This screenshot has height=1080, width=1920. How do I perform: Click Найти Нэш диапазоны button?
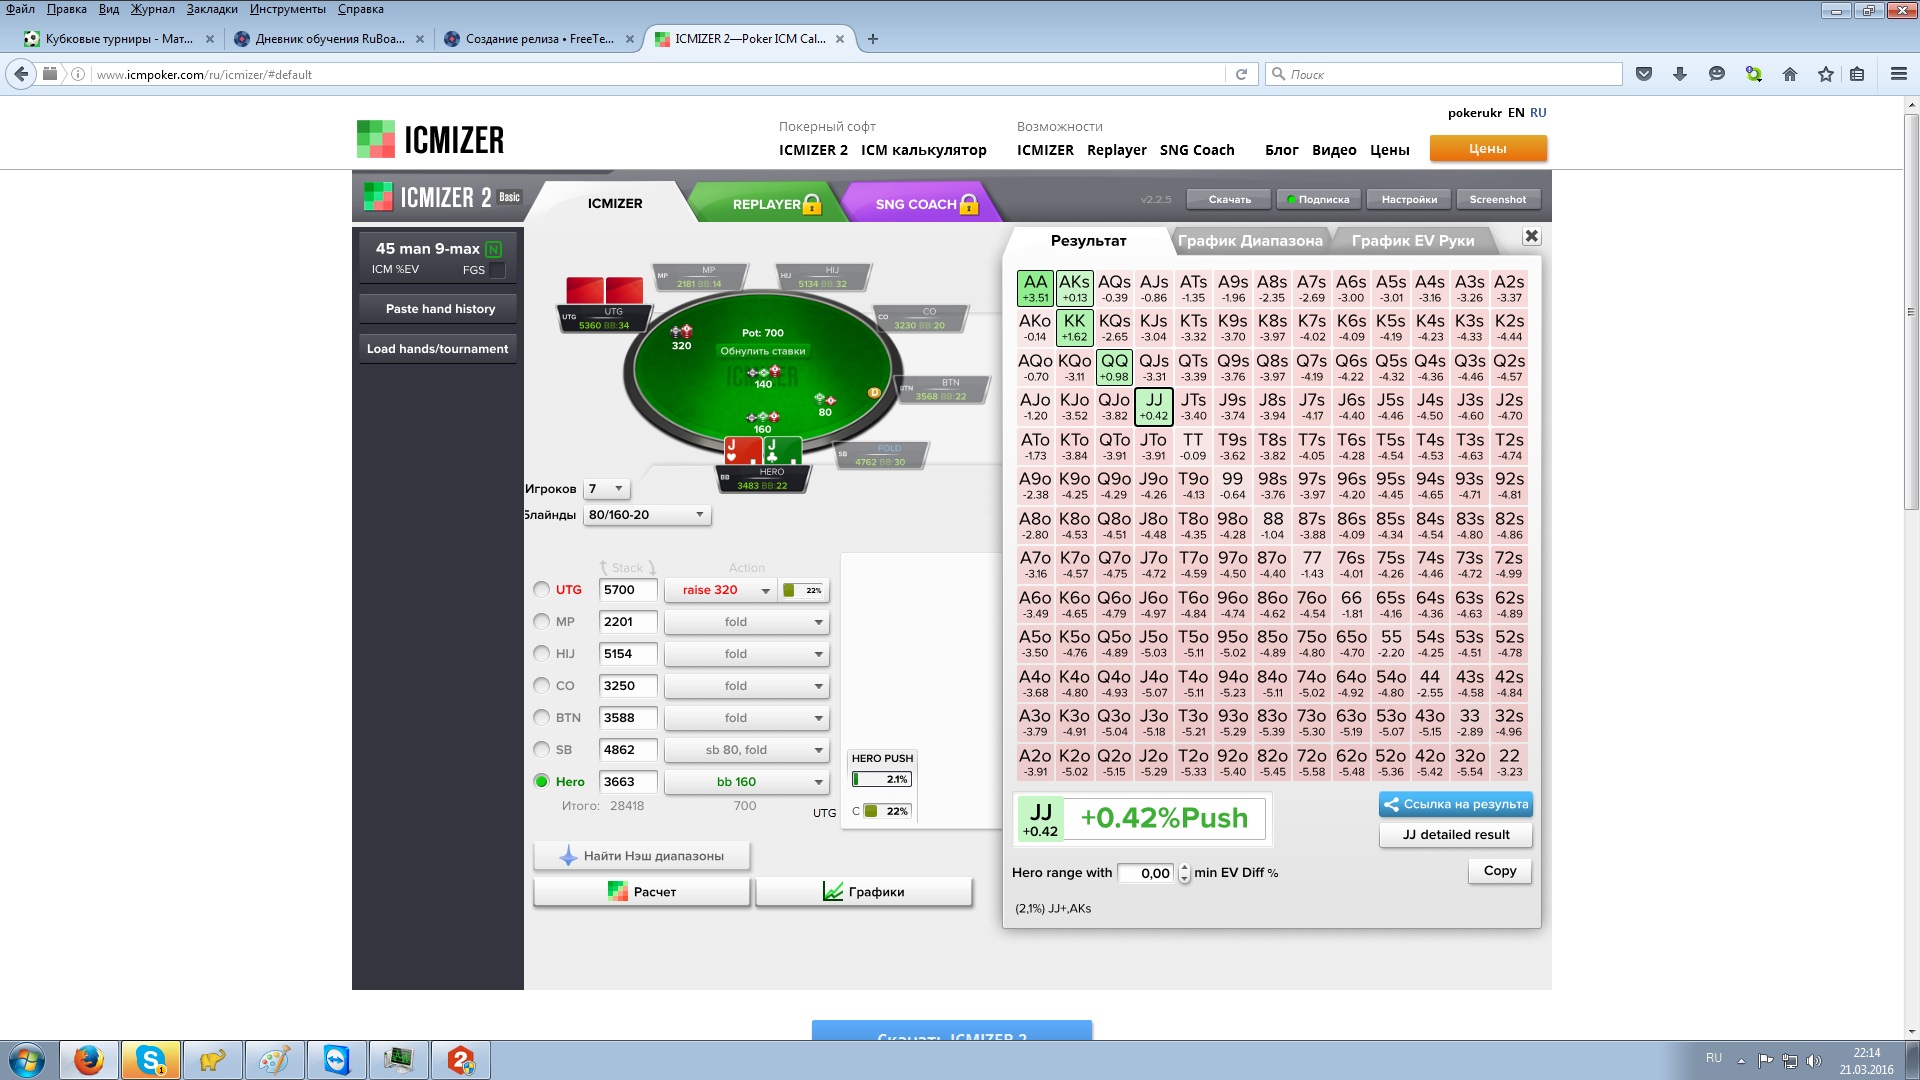point(642,856)
